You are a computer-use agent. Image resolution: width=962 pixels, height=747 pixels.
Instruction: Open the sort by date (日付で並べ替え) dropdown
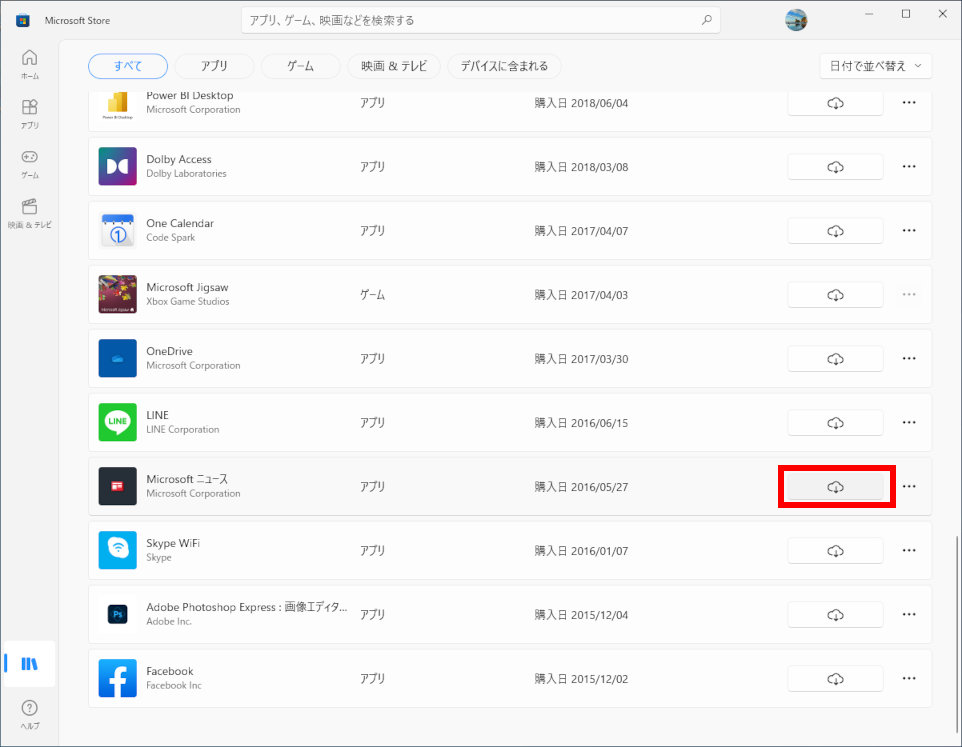point(875,66)
